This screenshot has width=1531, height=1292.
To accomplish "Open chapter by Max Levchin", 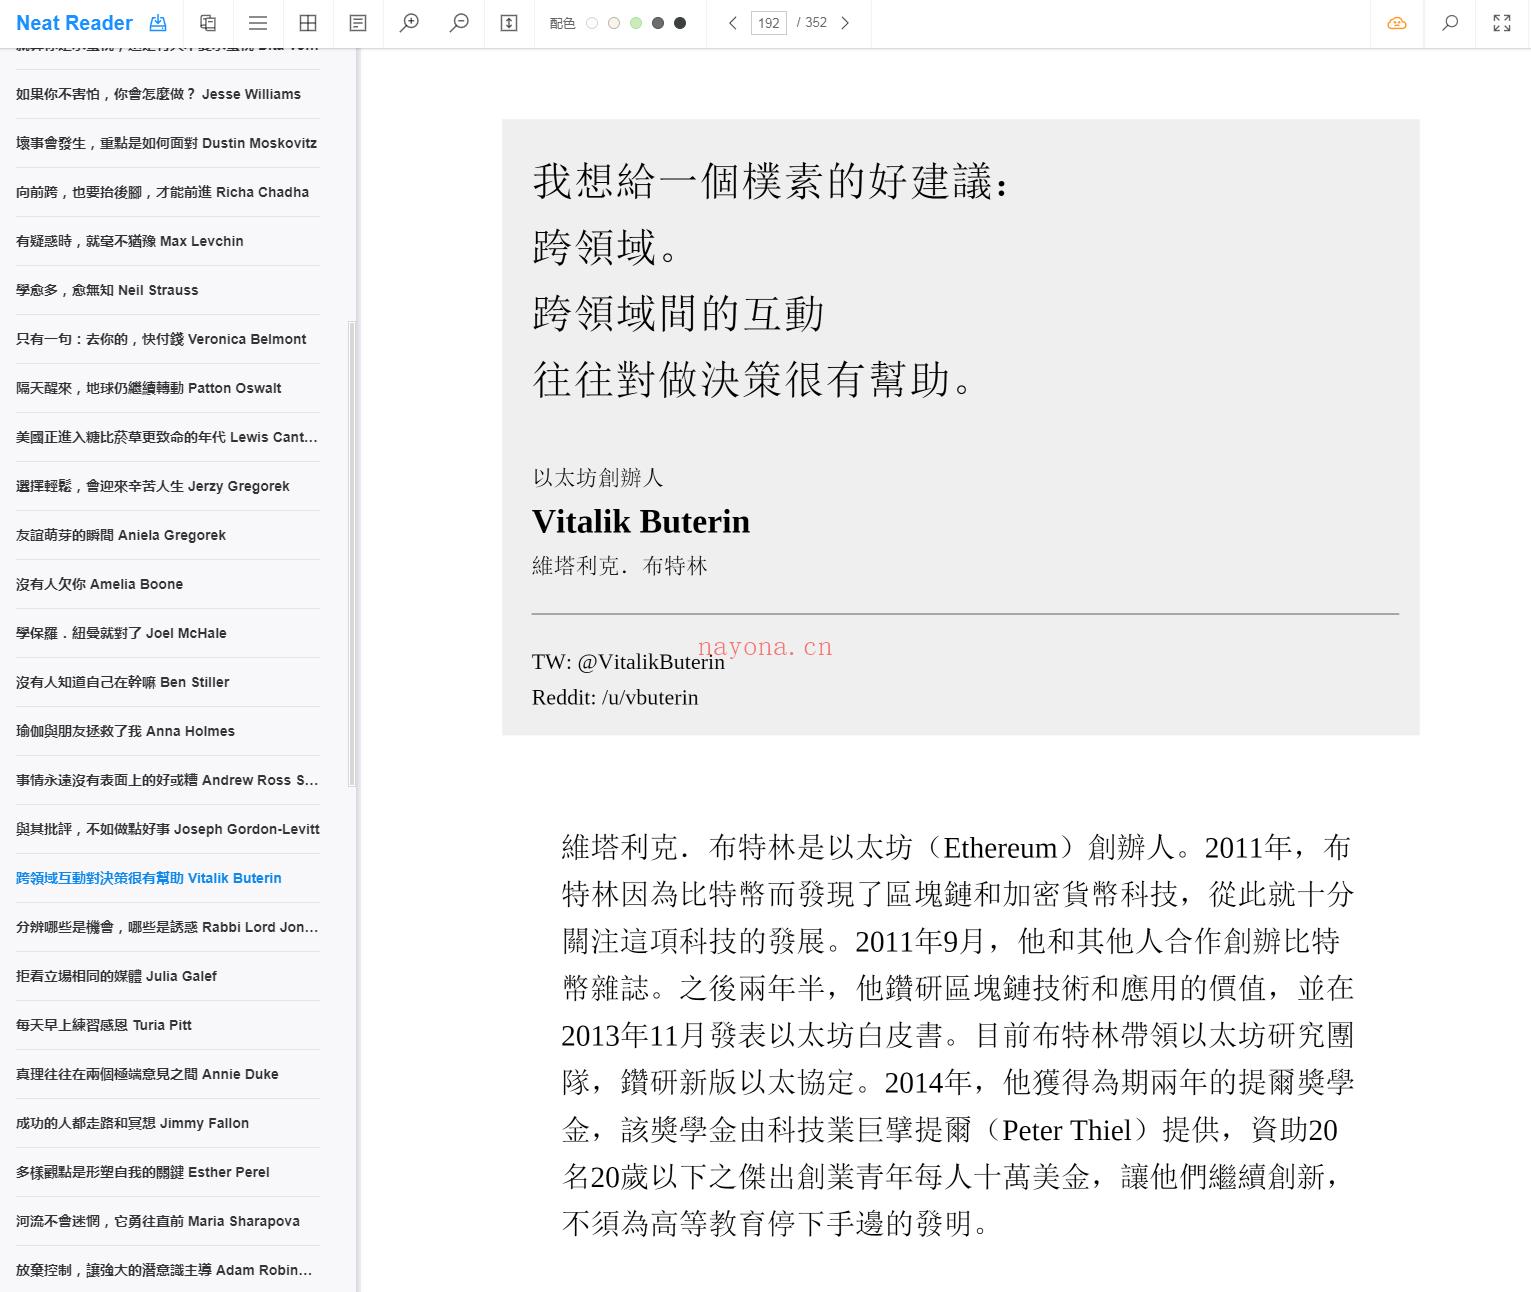I will click(168, 241).
